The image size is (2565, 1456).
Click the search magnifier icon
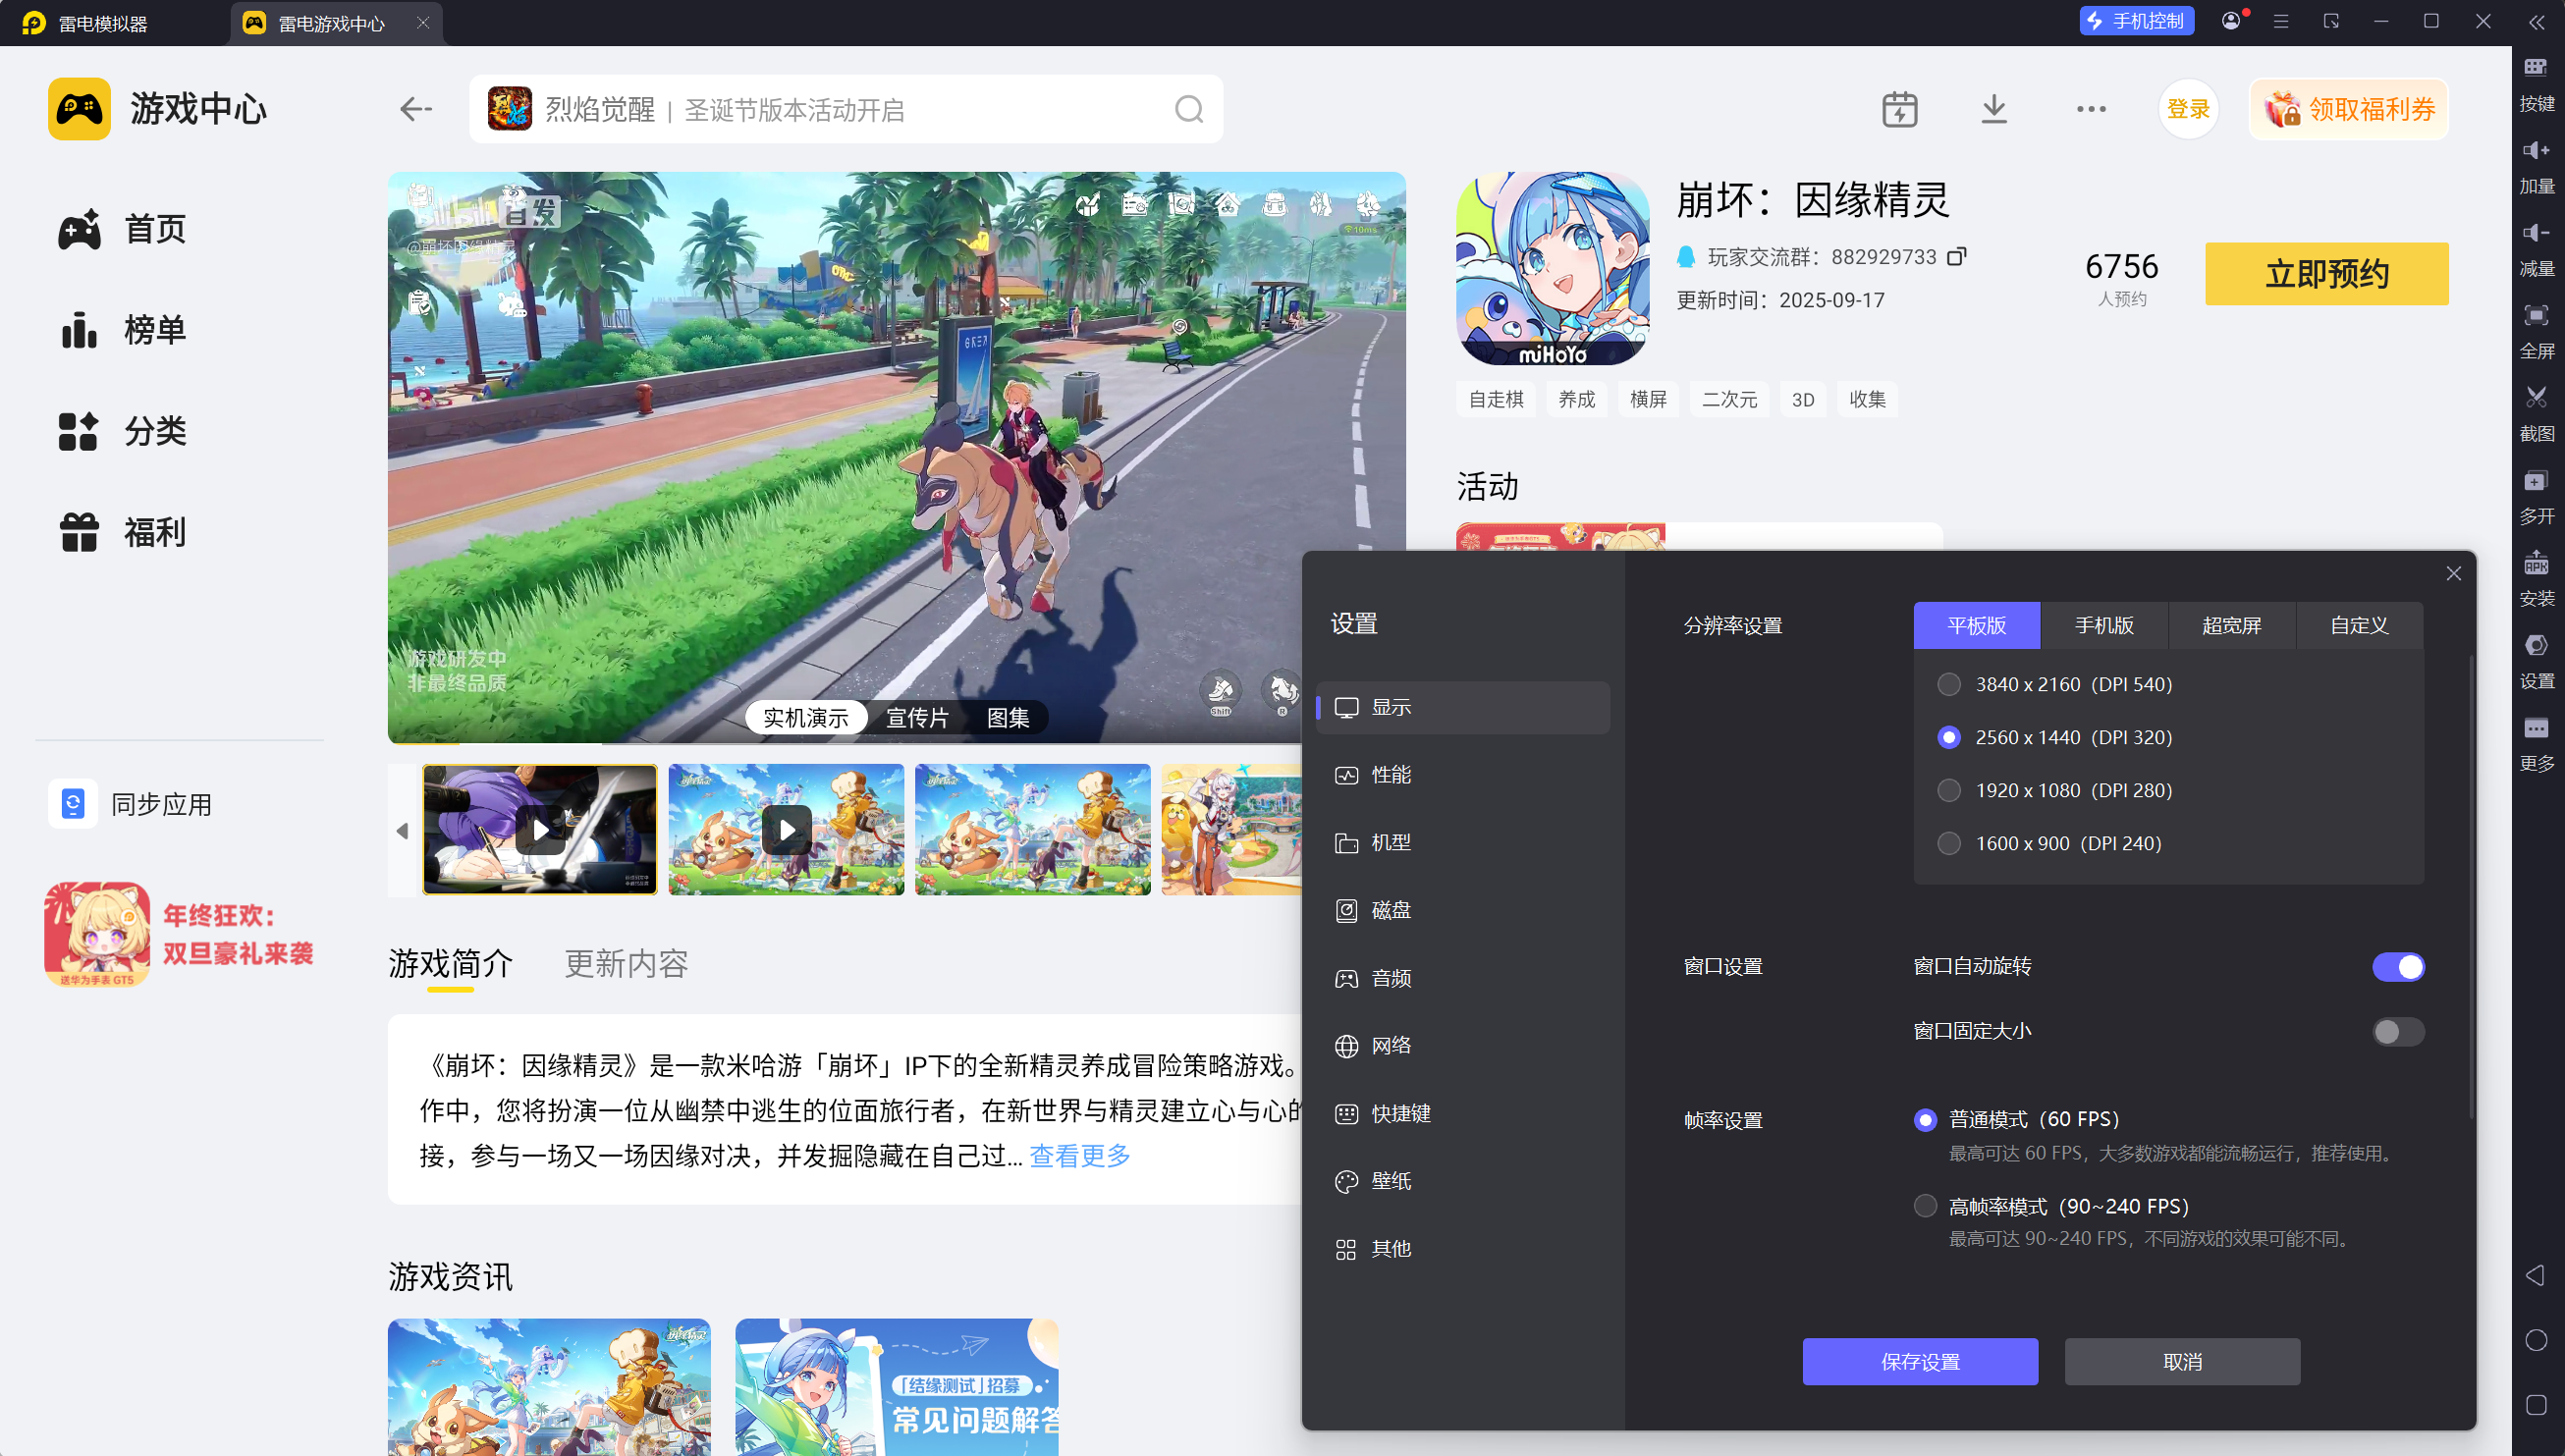(x=1189, y=109)
